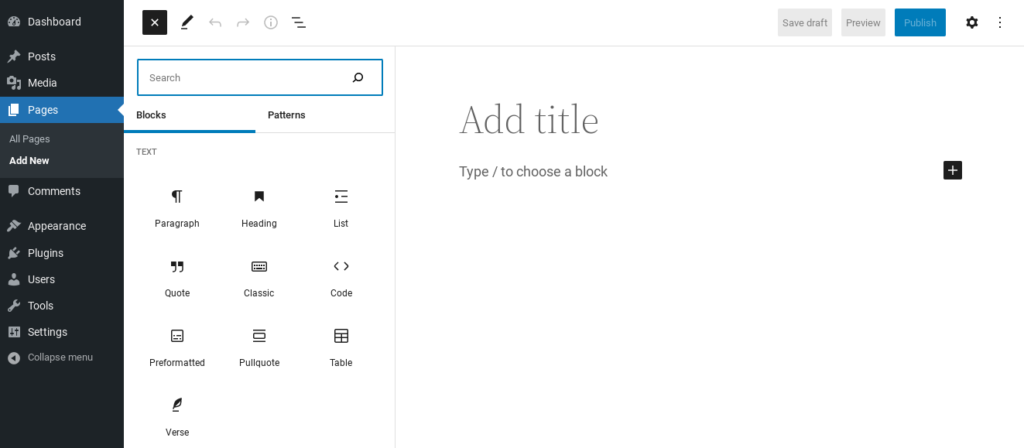
Task: Insert a Pullquote block
Action: point(259,347)
